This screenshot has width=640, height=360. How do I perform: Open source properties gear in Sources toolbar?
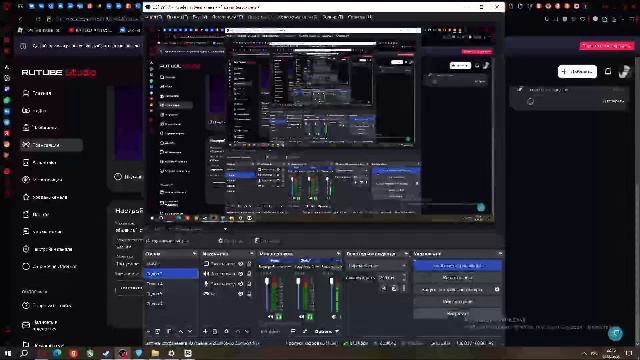coord(227,331)
